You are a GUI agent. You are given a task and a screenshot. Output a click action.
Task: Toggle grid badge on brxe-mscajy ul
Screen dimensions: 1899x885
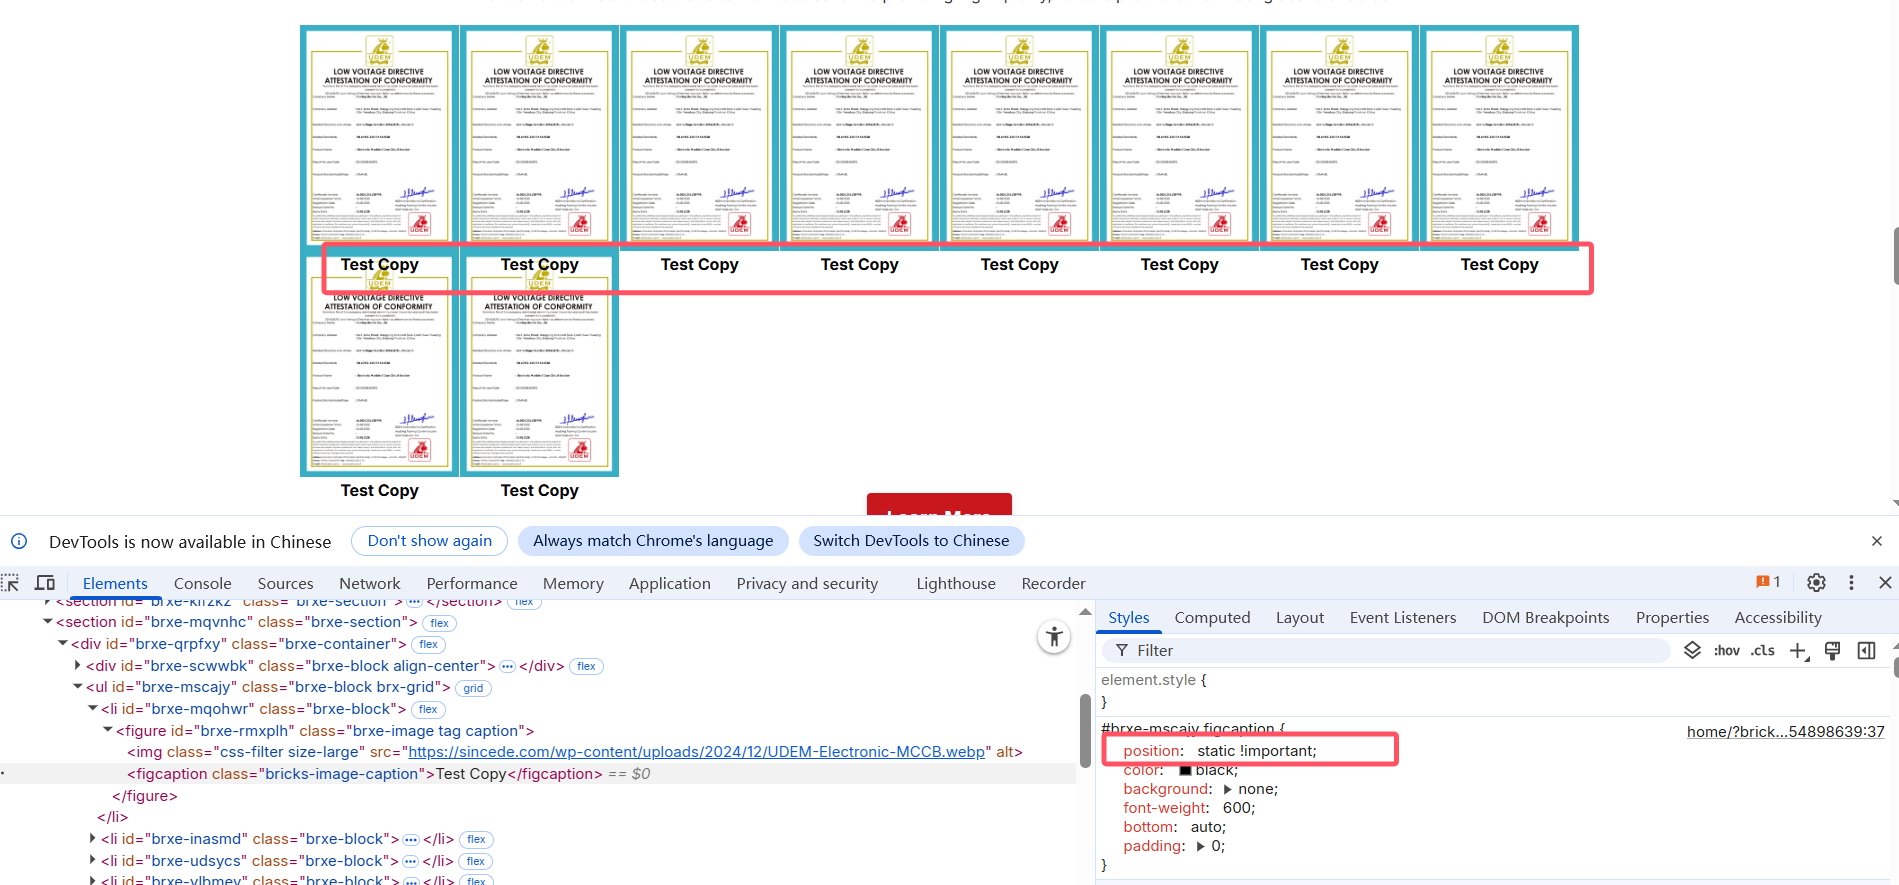tap(473, 688)
